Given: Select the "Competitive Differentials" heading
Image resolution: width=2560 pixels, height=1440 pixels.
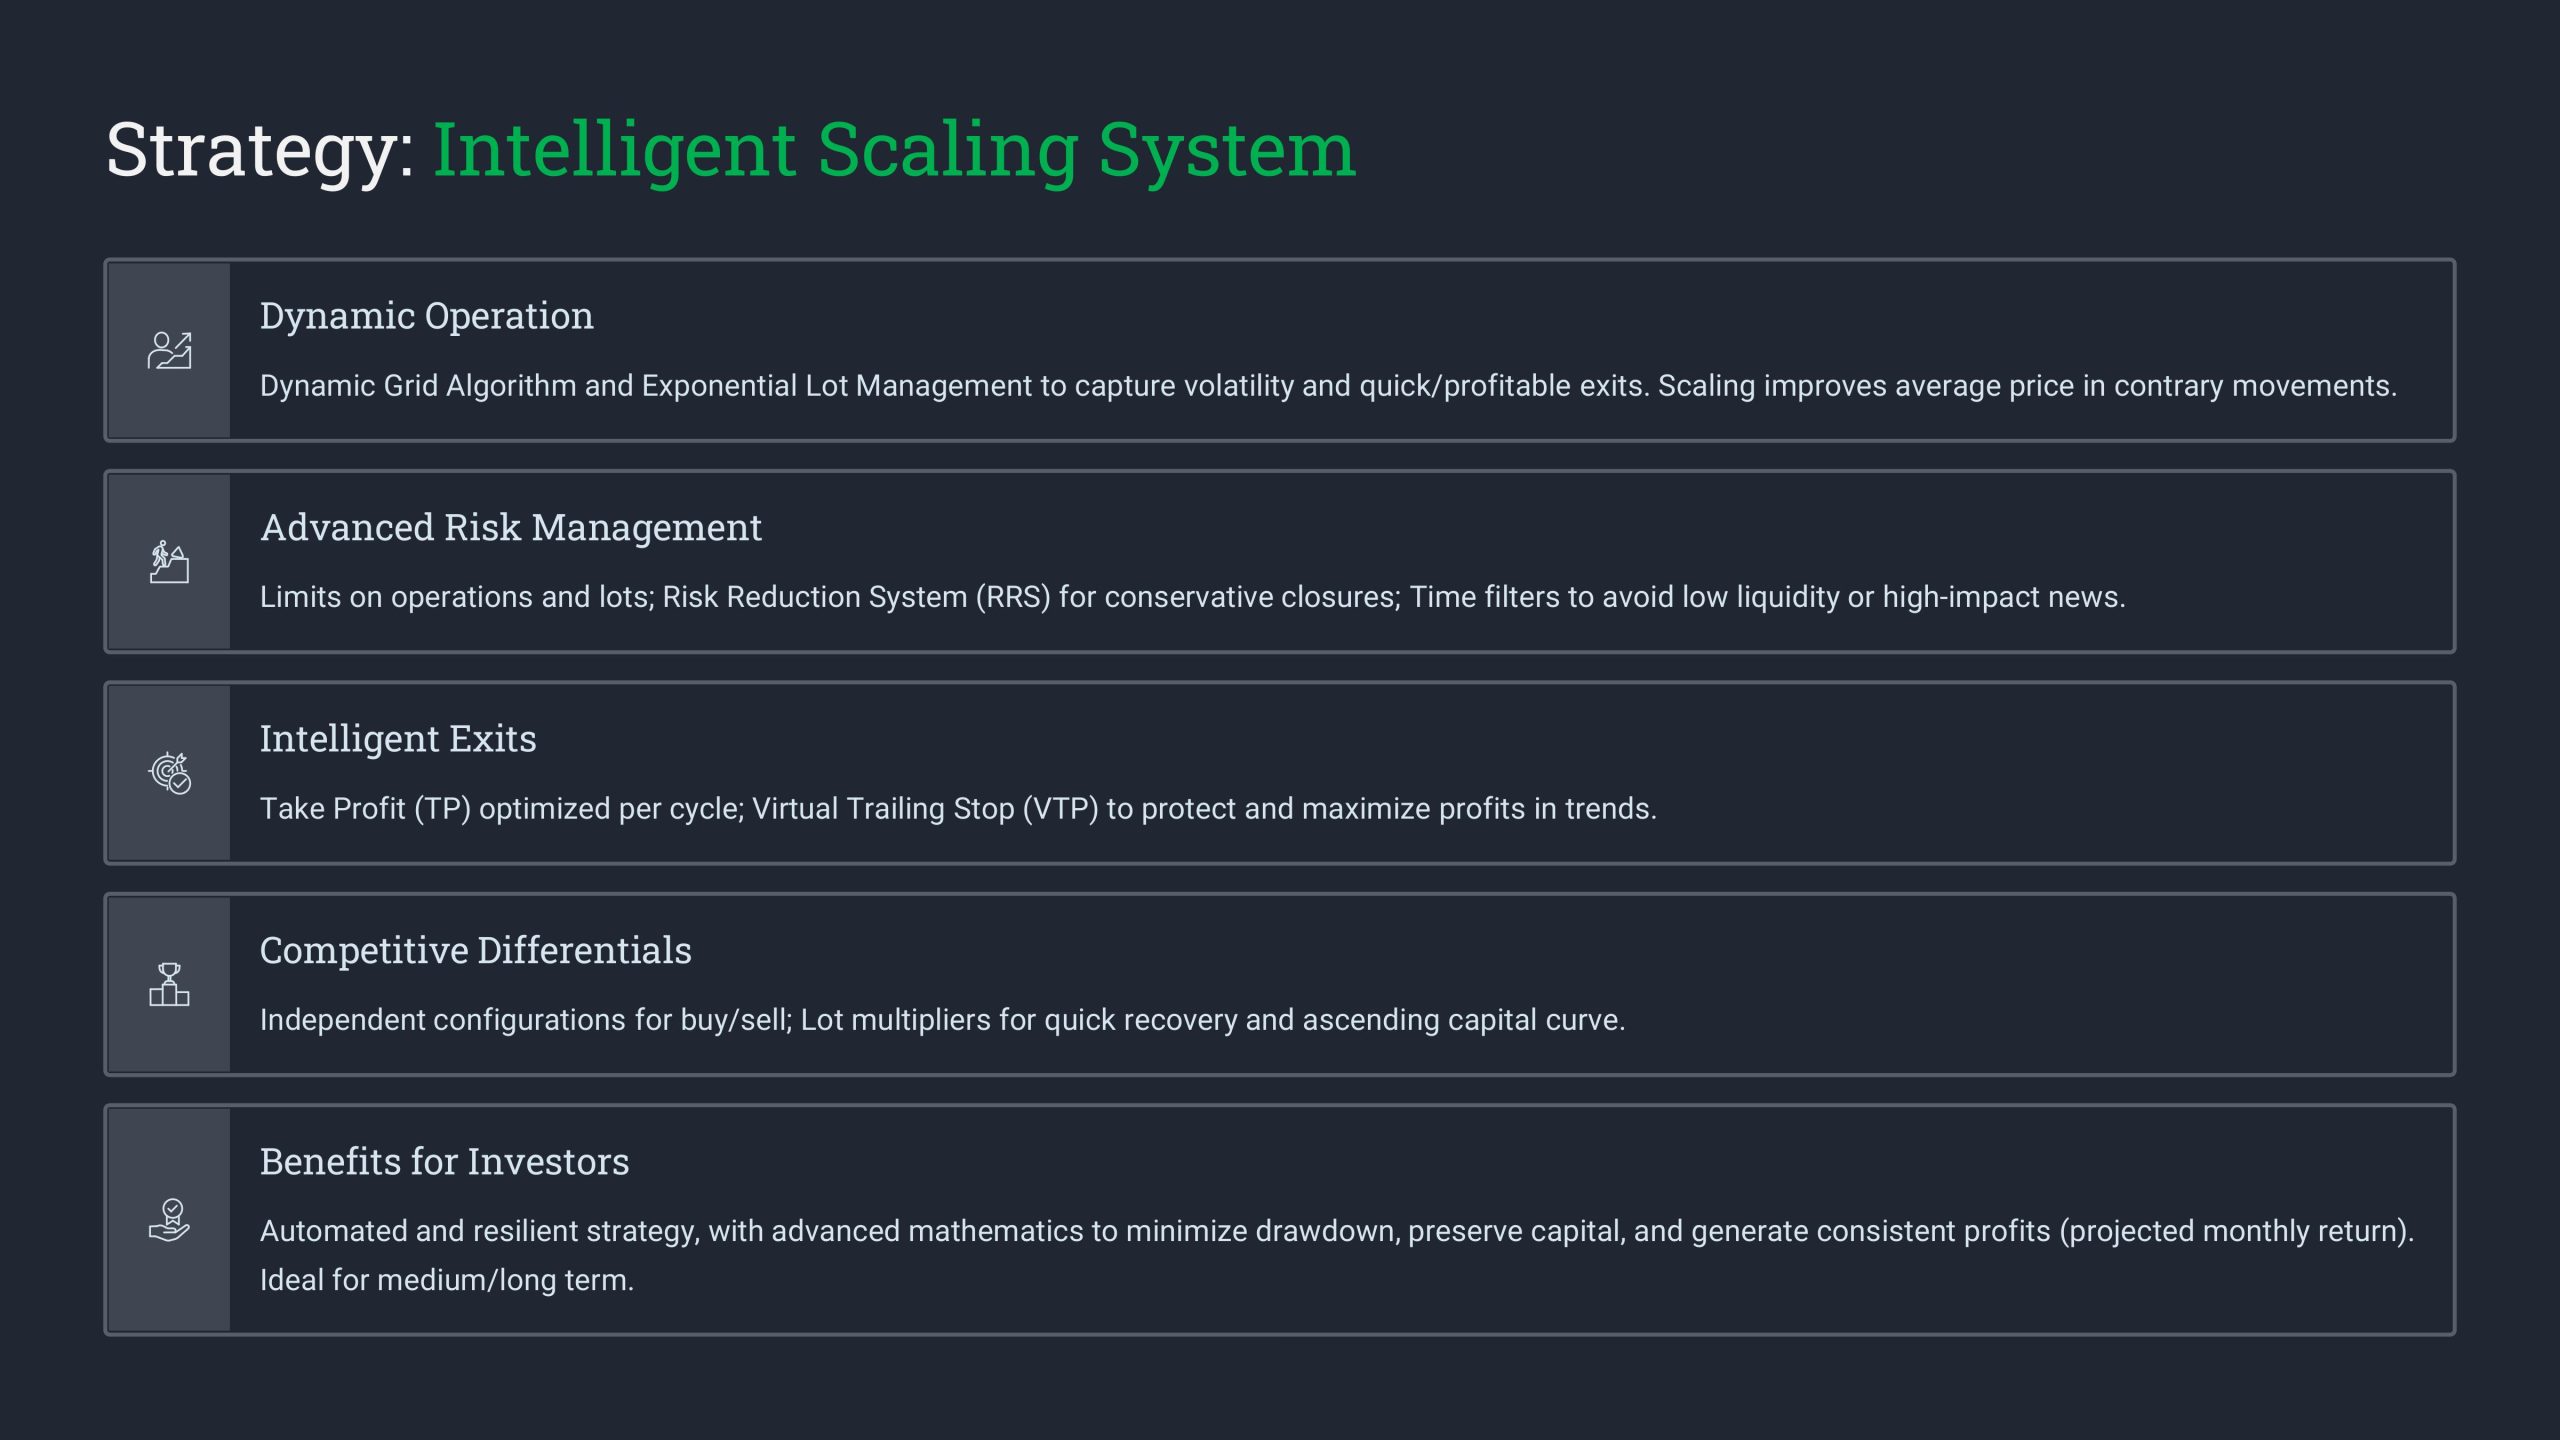Looking at the screenshot, I should point(475,950).
